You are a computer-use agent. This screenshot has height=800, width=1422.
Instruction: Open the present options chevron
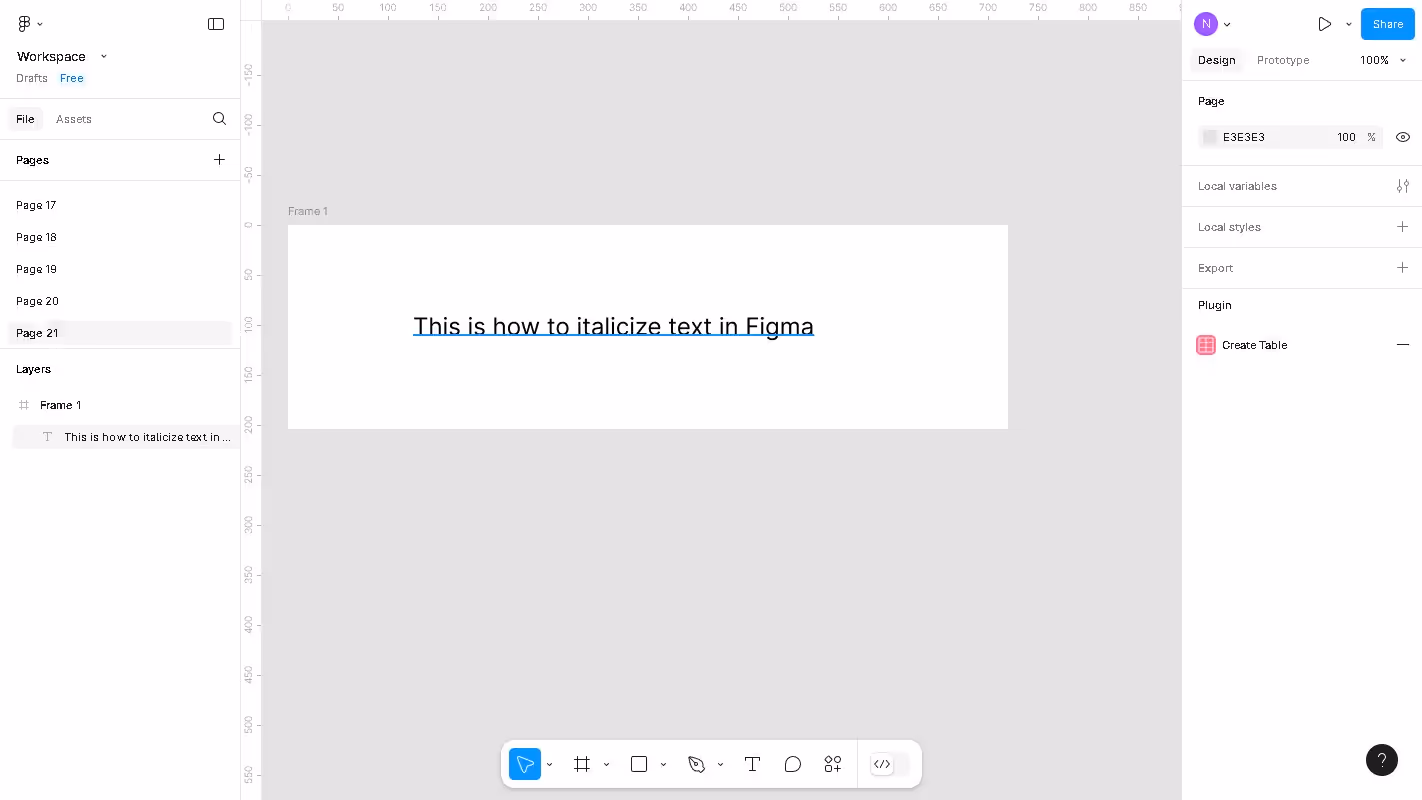coord(1348,24)
